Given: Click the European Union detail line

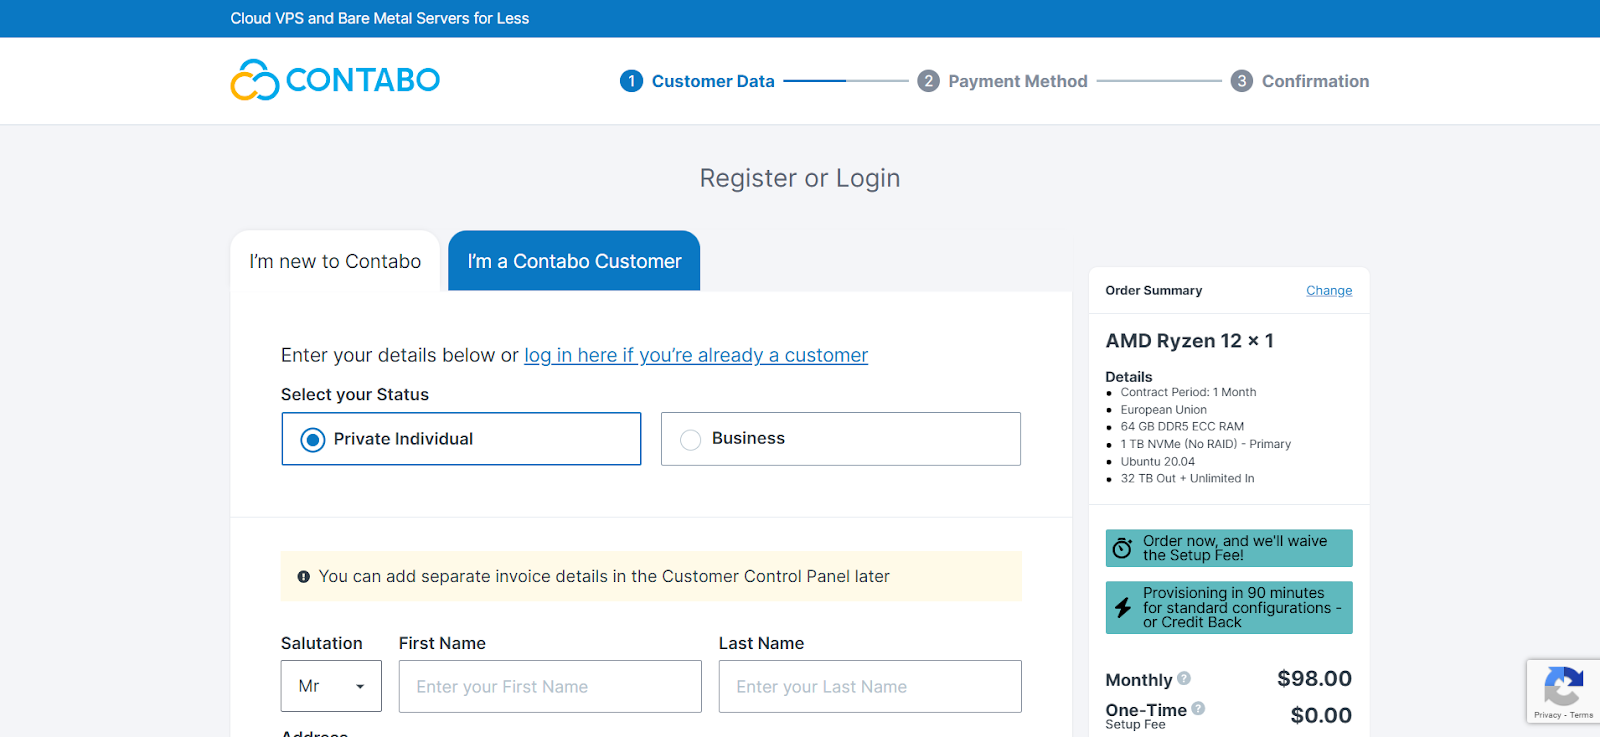Looking at the screenshot, I should [1164, 410].
